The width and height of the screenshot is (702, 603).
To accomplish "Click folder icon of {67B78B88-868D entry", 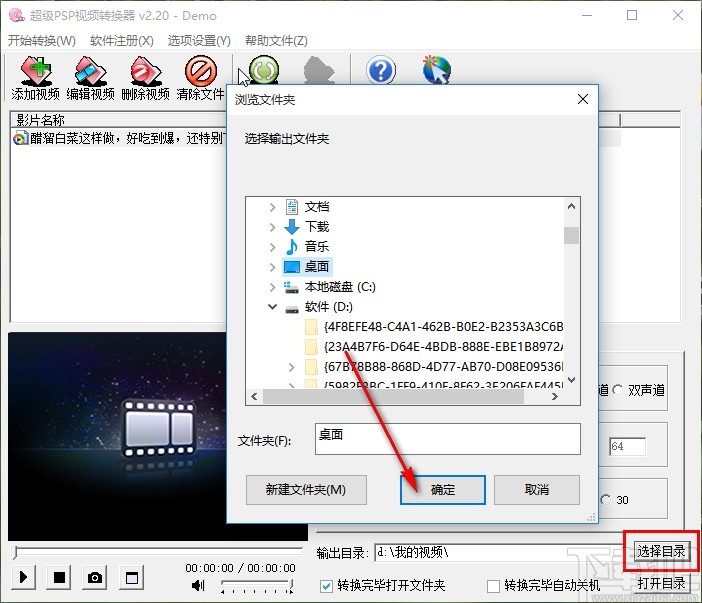I will 311,367.
